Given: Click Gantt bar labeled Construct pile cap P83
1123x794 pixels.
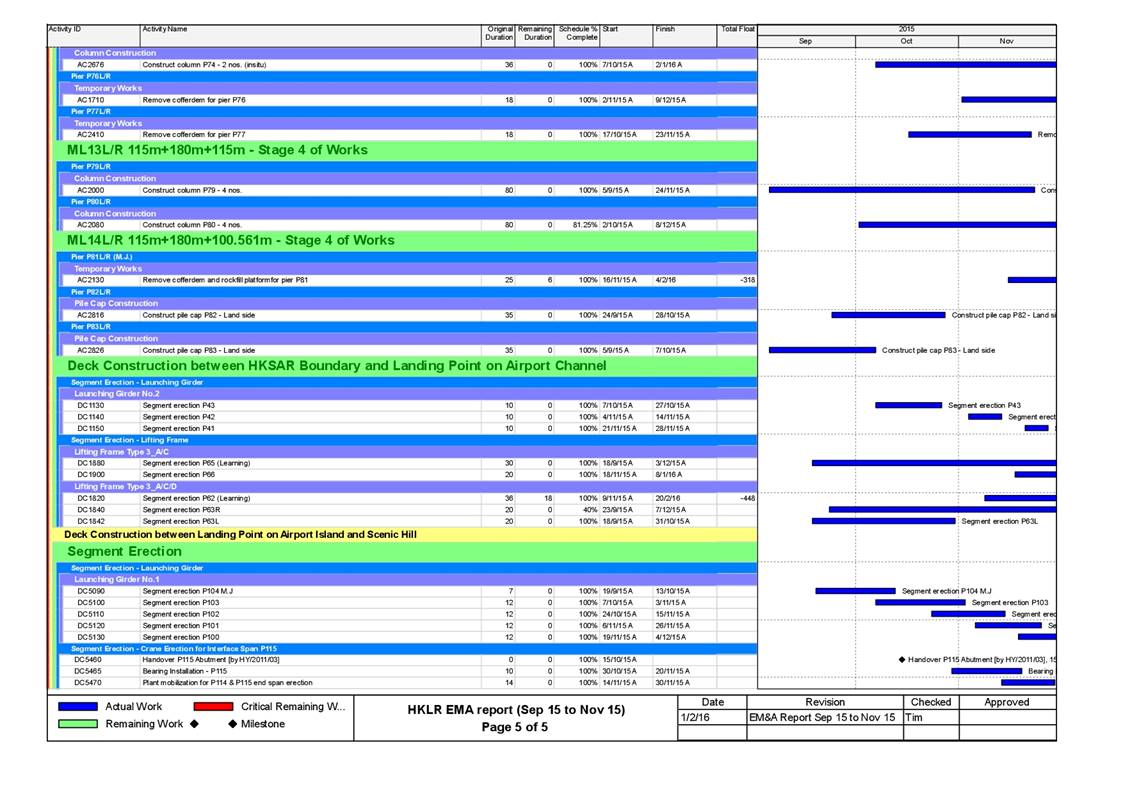Looking at the screenshot, I should [822, 350].
